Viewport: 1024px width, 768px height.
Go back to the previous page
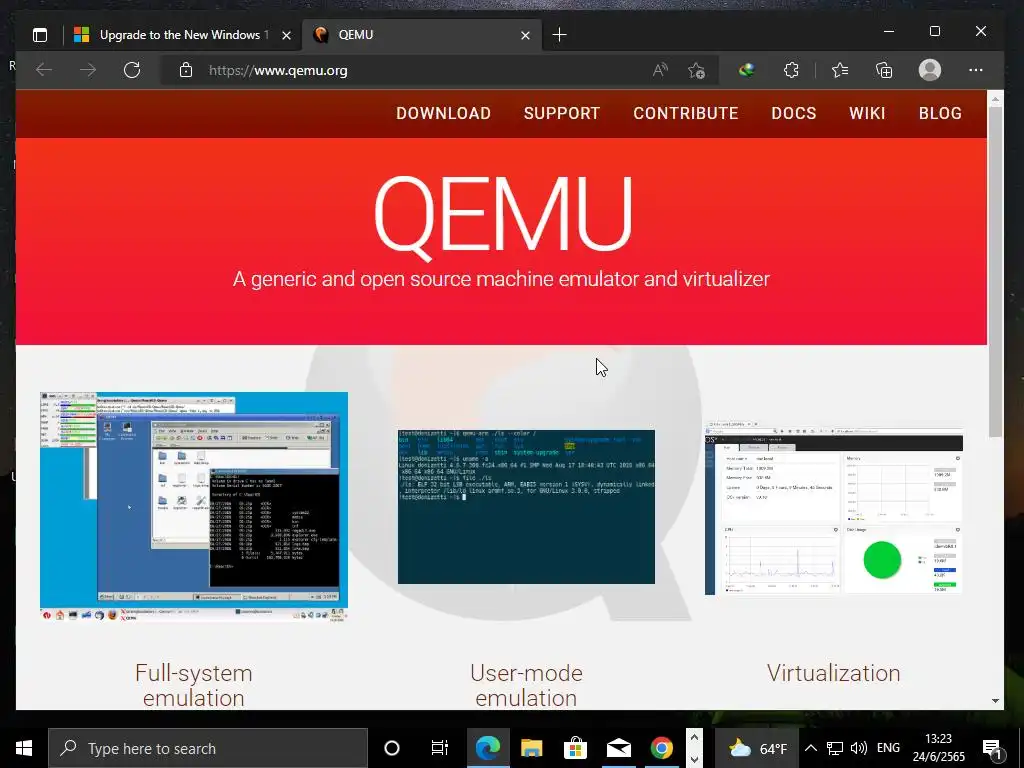coord(44,70)
